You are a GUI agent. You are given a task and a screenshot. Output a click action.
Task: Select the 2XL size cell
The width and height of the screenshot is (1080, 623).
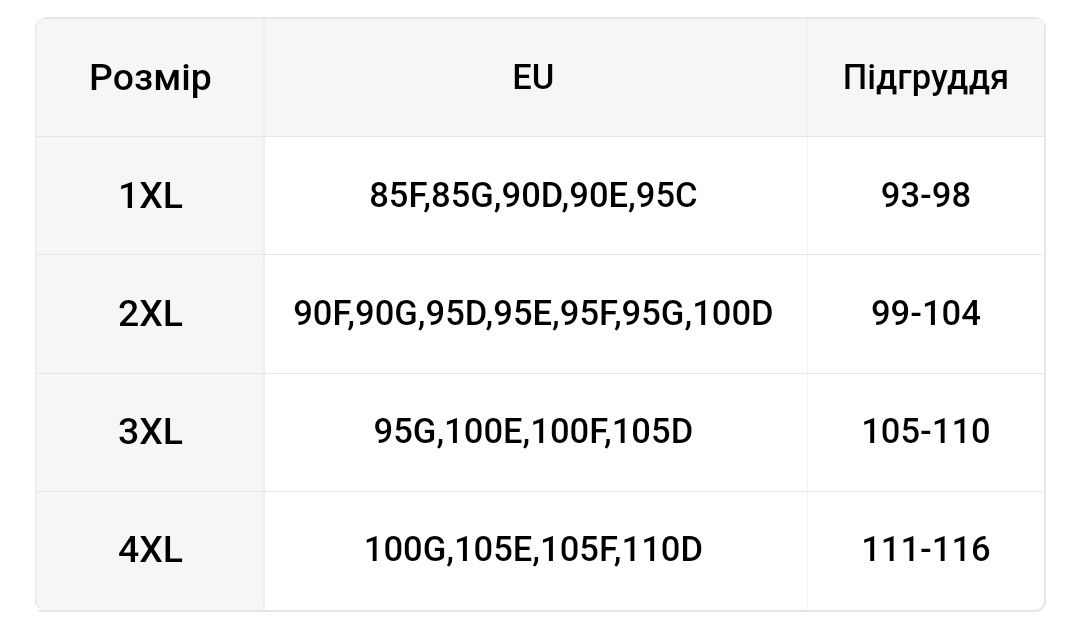pos(150,314)
